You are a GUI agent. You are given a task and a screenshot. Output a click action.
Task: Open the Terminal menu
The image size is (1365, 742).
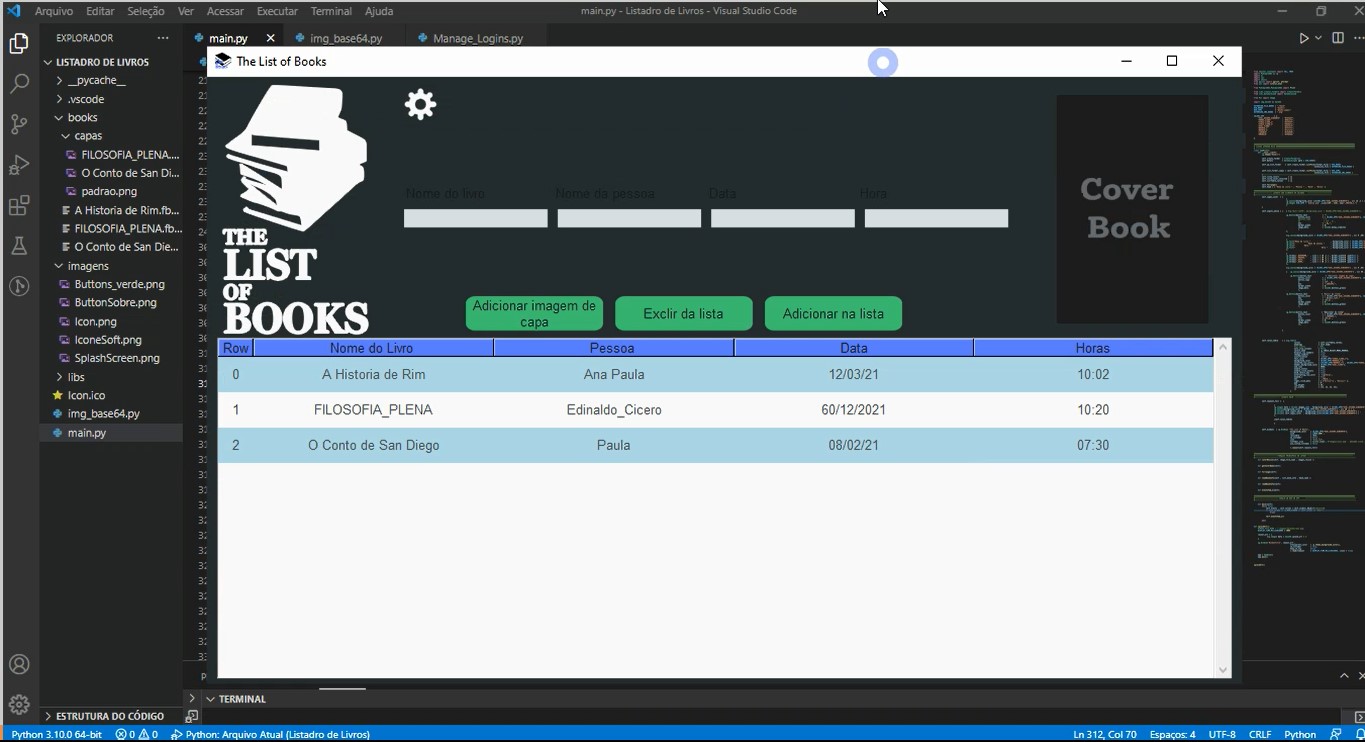tap(331, 11)
